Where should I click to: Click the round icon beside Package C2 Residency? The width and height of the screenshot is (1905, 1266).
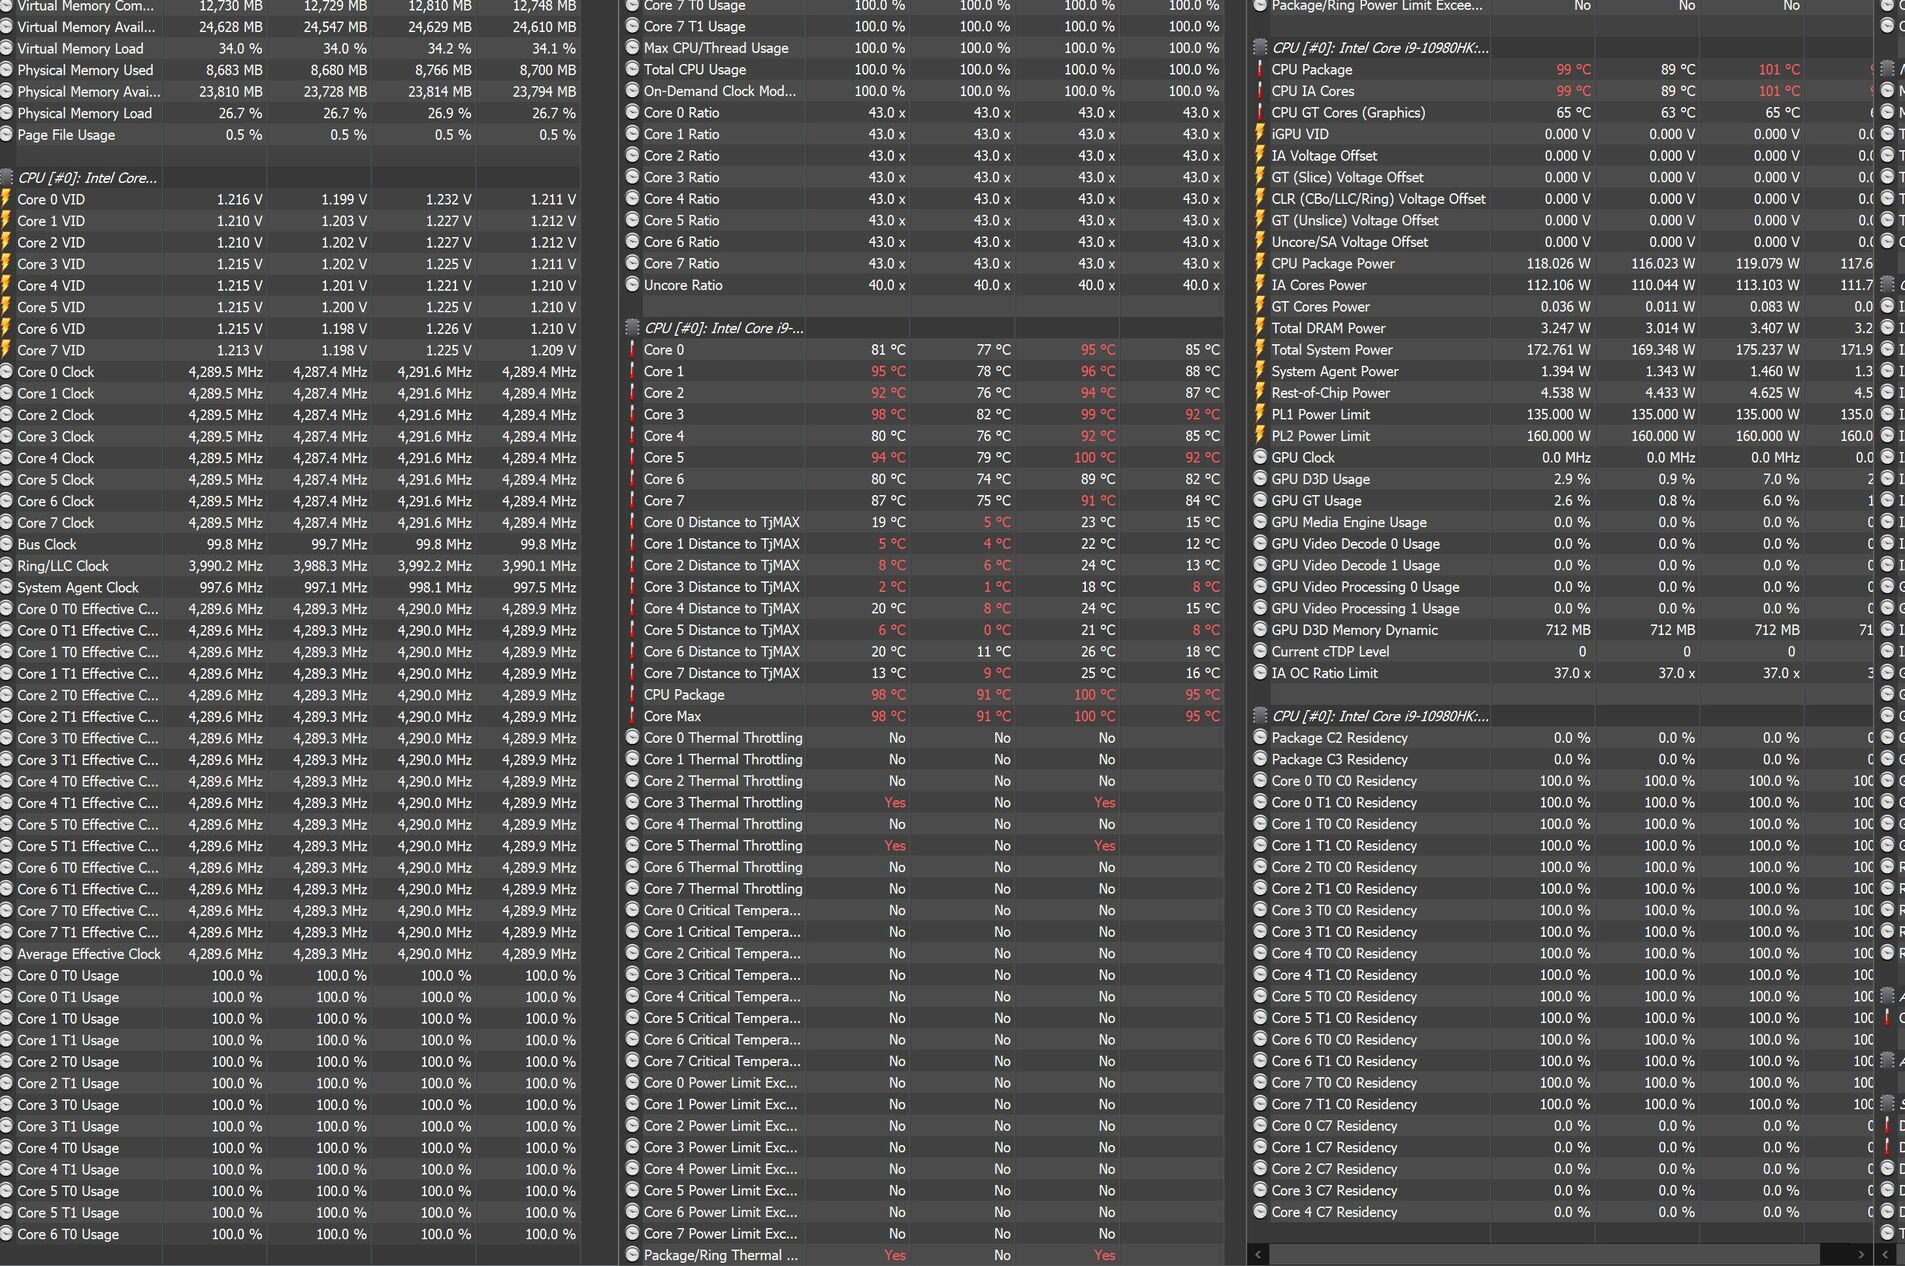[x=1260, y=738]
